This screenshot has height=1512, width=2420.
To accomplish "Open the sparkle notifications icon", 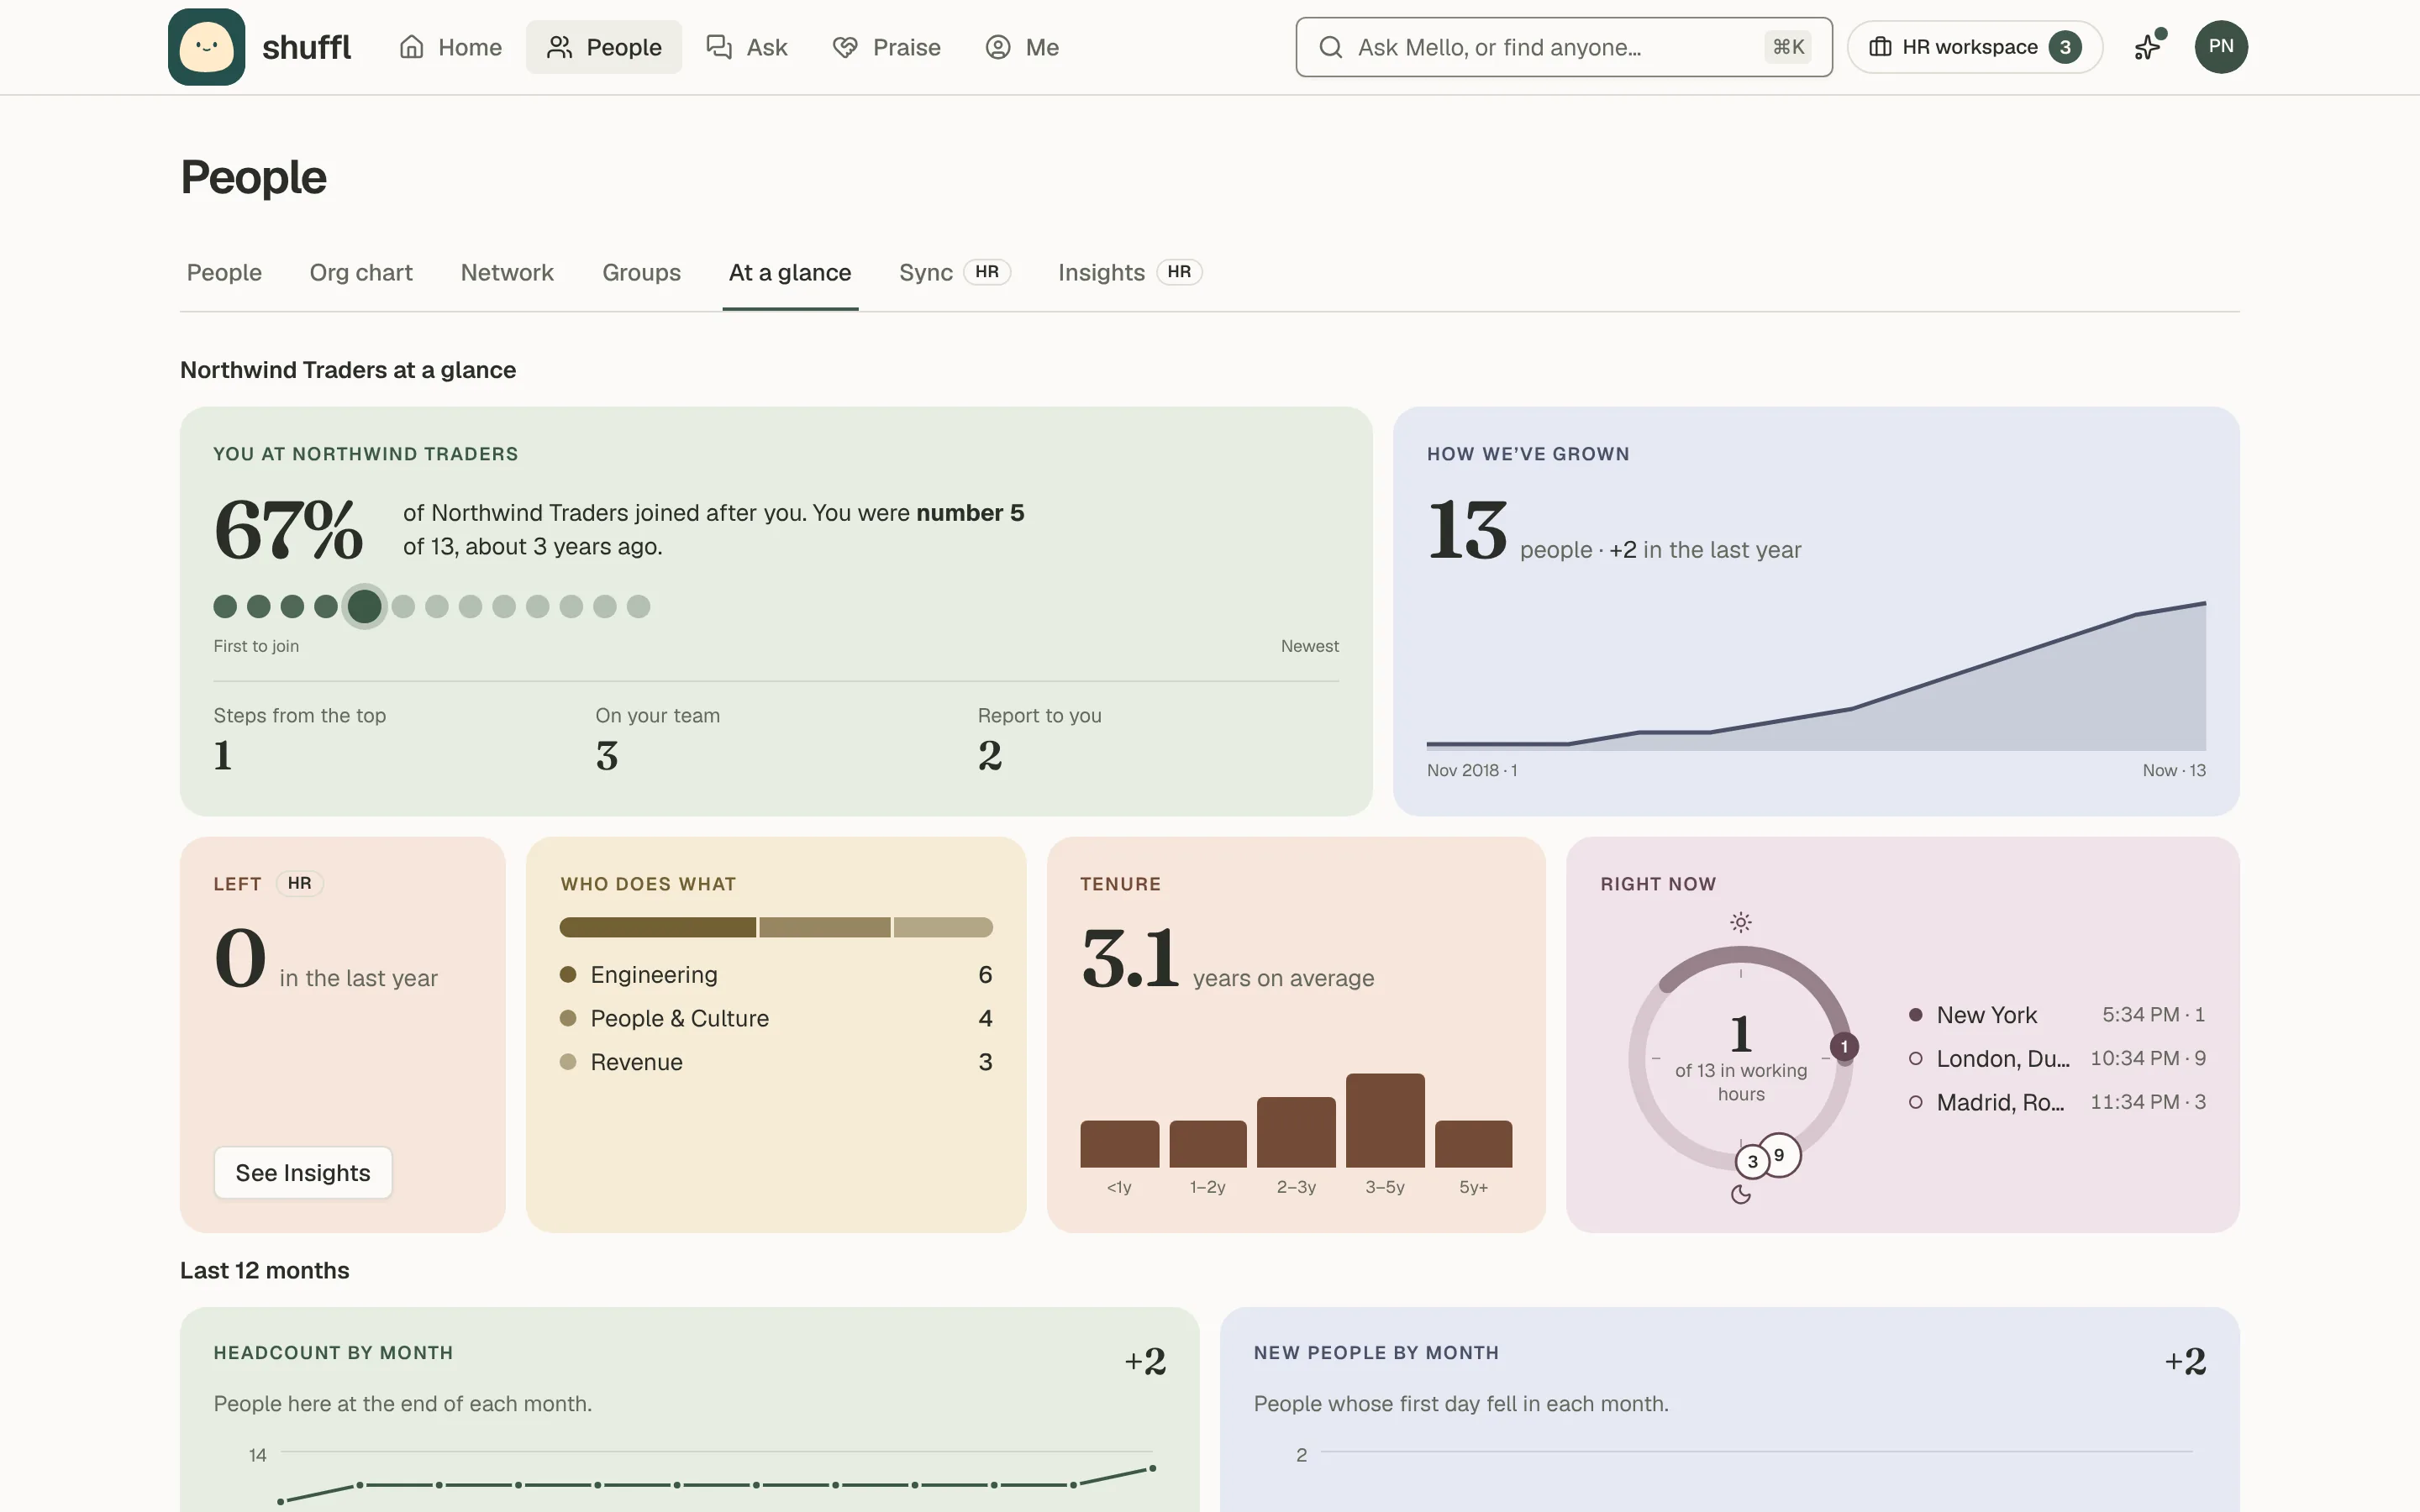I will [2148, 47].
